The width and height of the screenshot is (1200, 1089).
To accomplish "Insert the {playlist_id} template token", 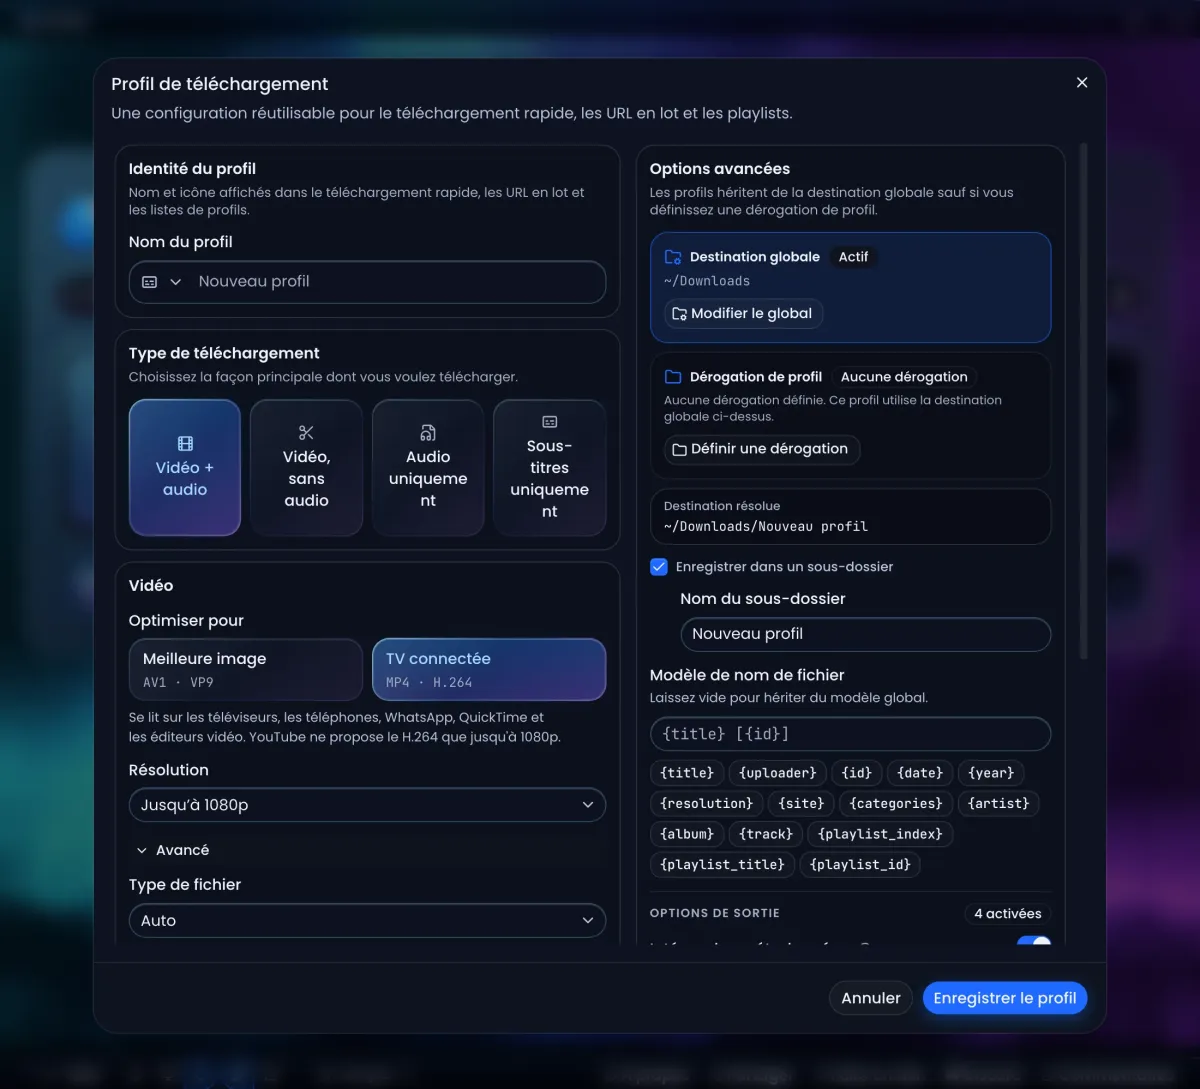I will point(860,864).
